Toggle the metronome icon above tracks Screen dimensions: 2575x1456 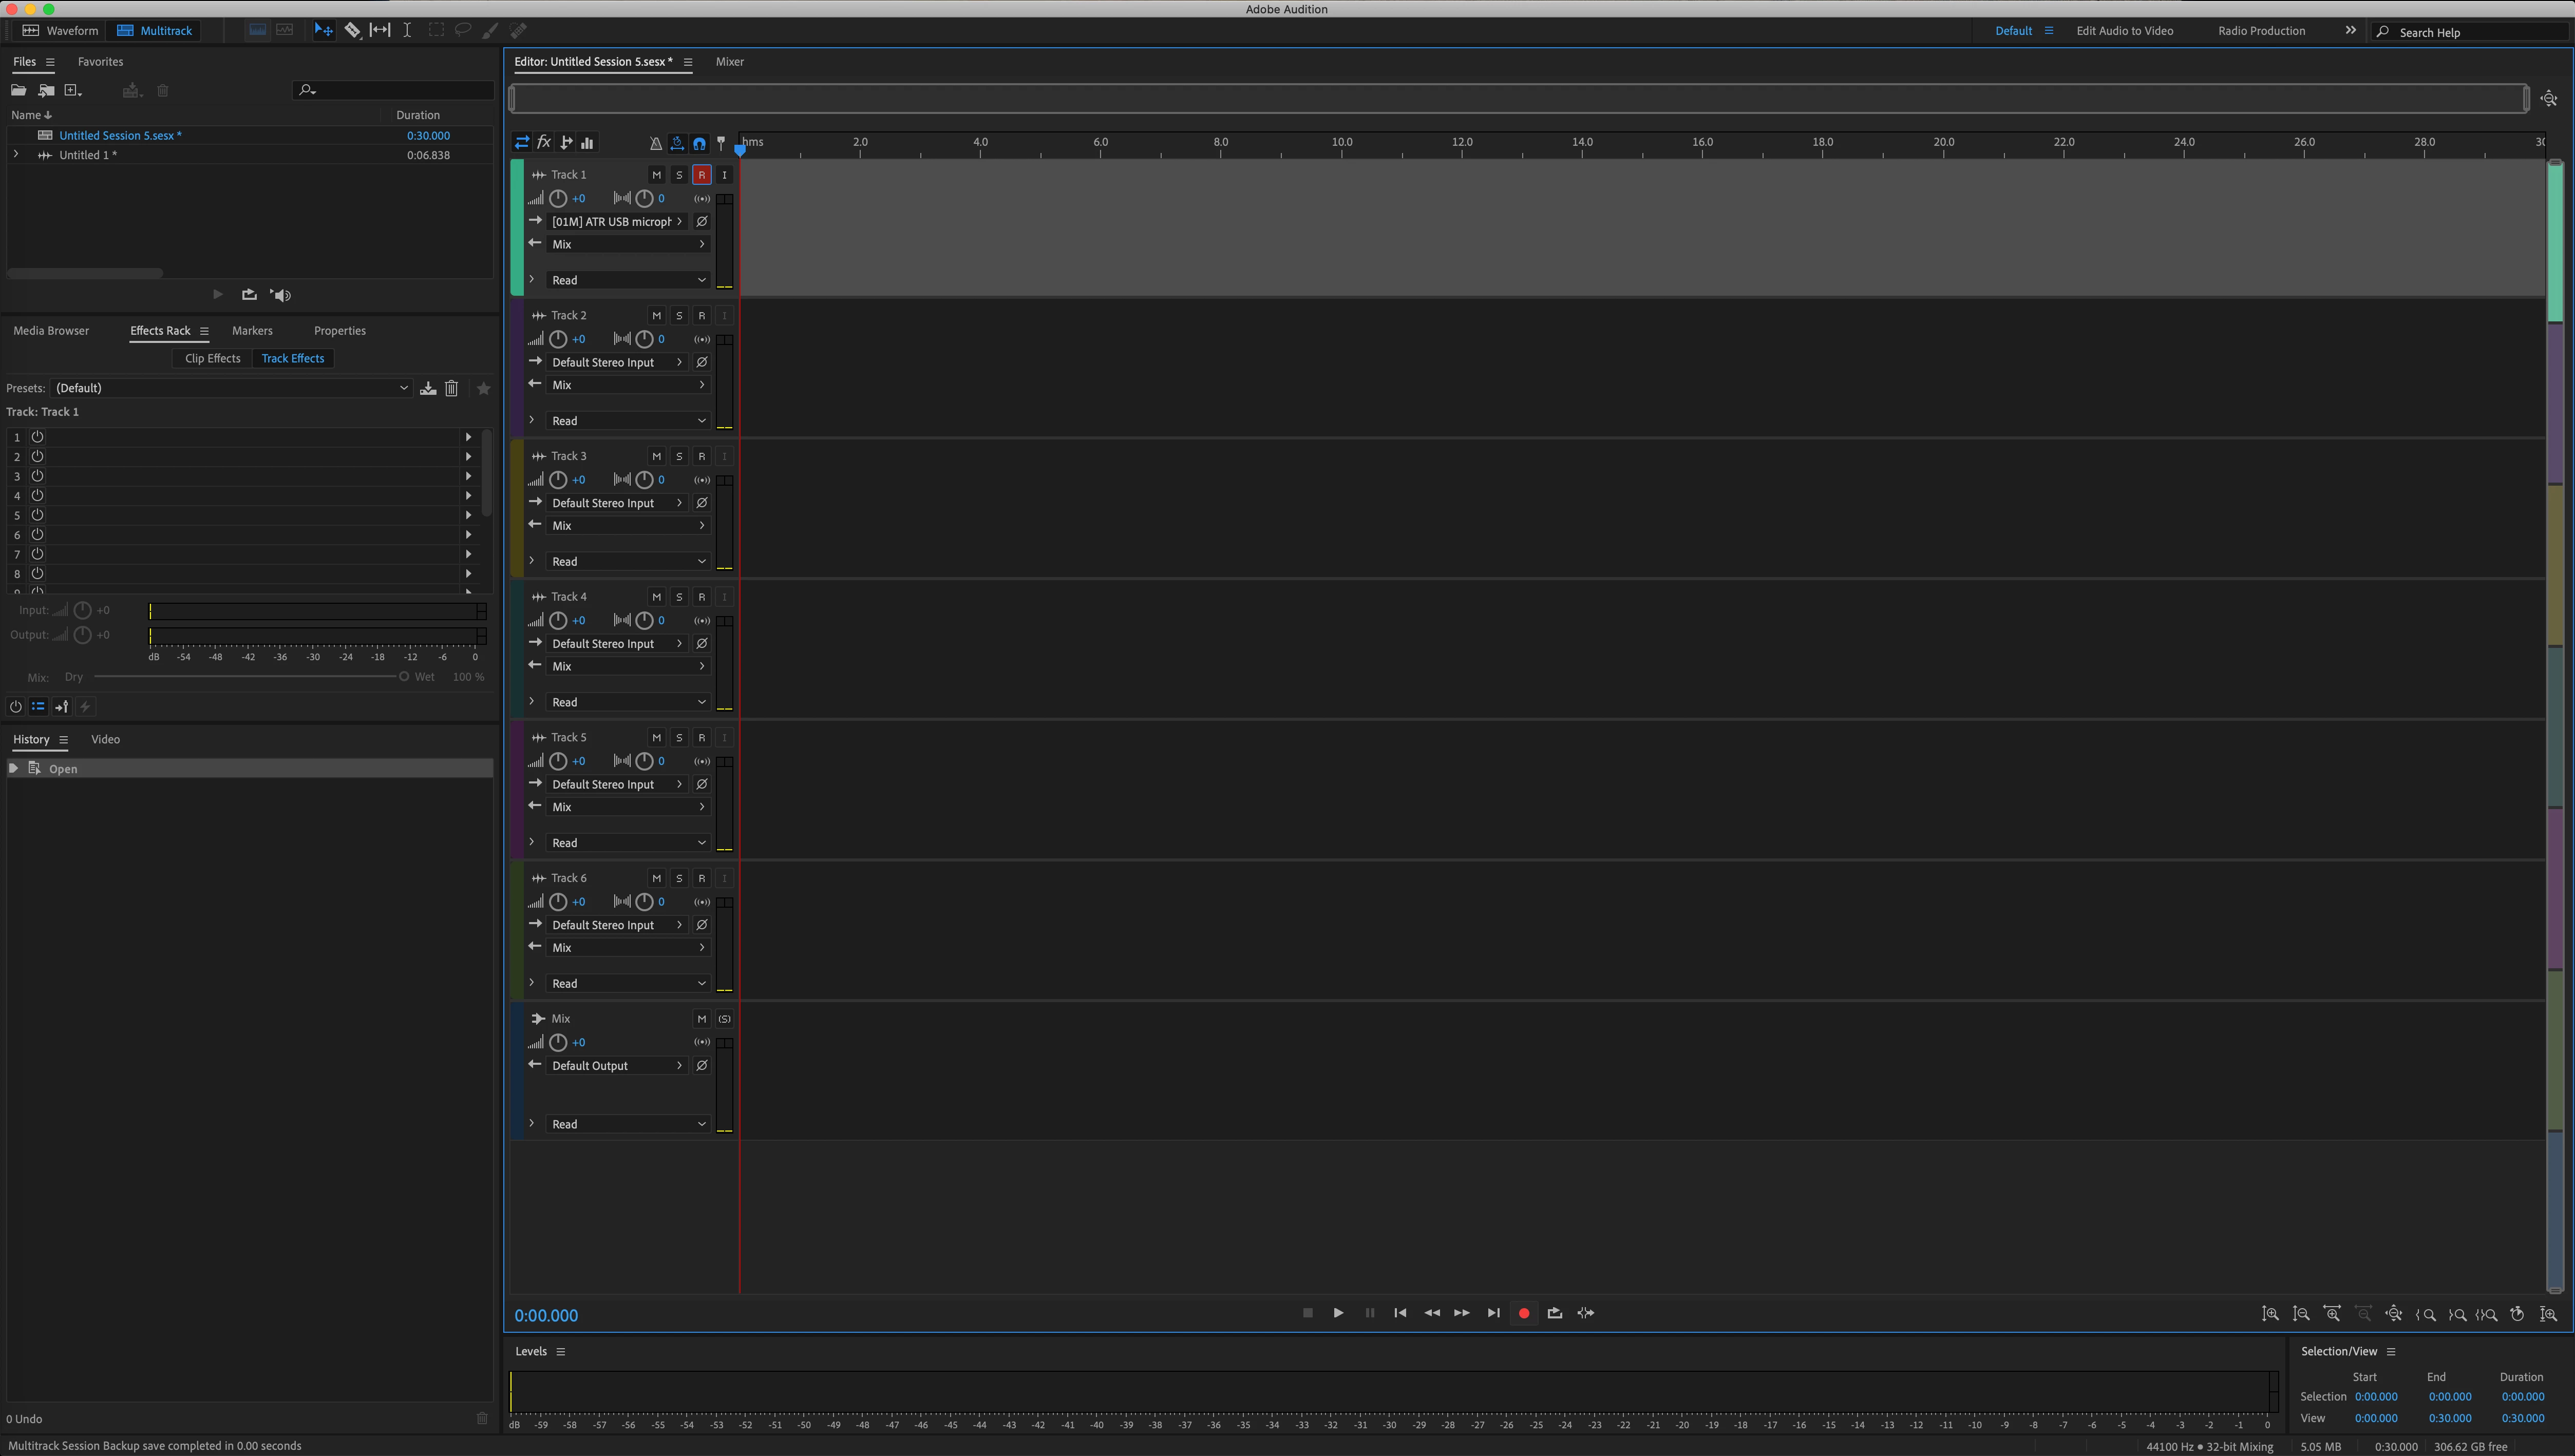[x=655, y=143]
